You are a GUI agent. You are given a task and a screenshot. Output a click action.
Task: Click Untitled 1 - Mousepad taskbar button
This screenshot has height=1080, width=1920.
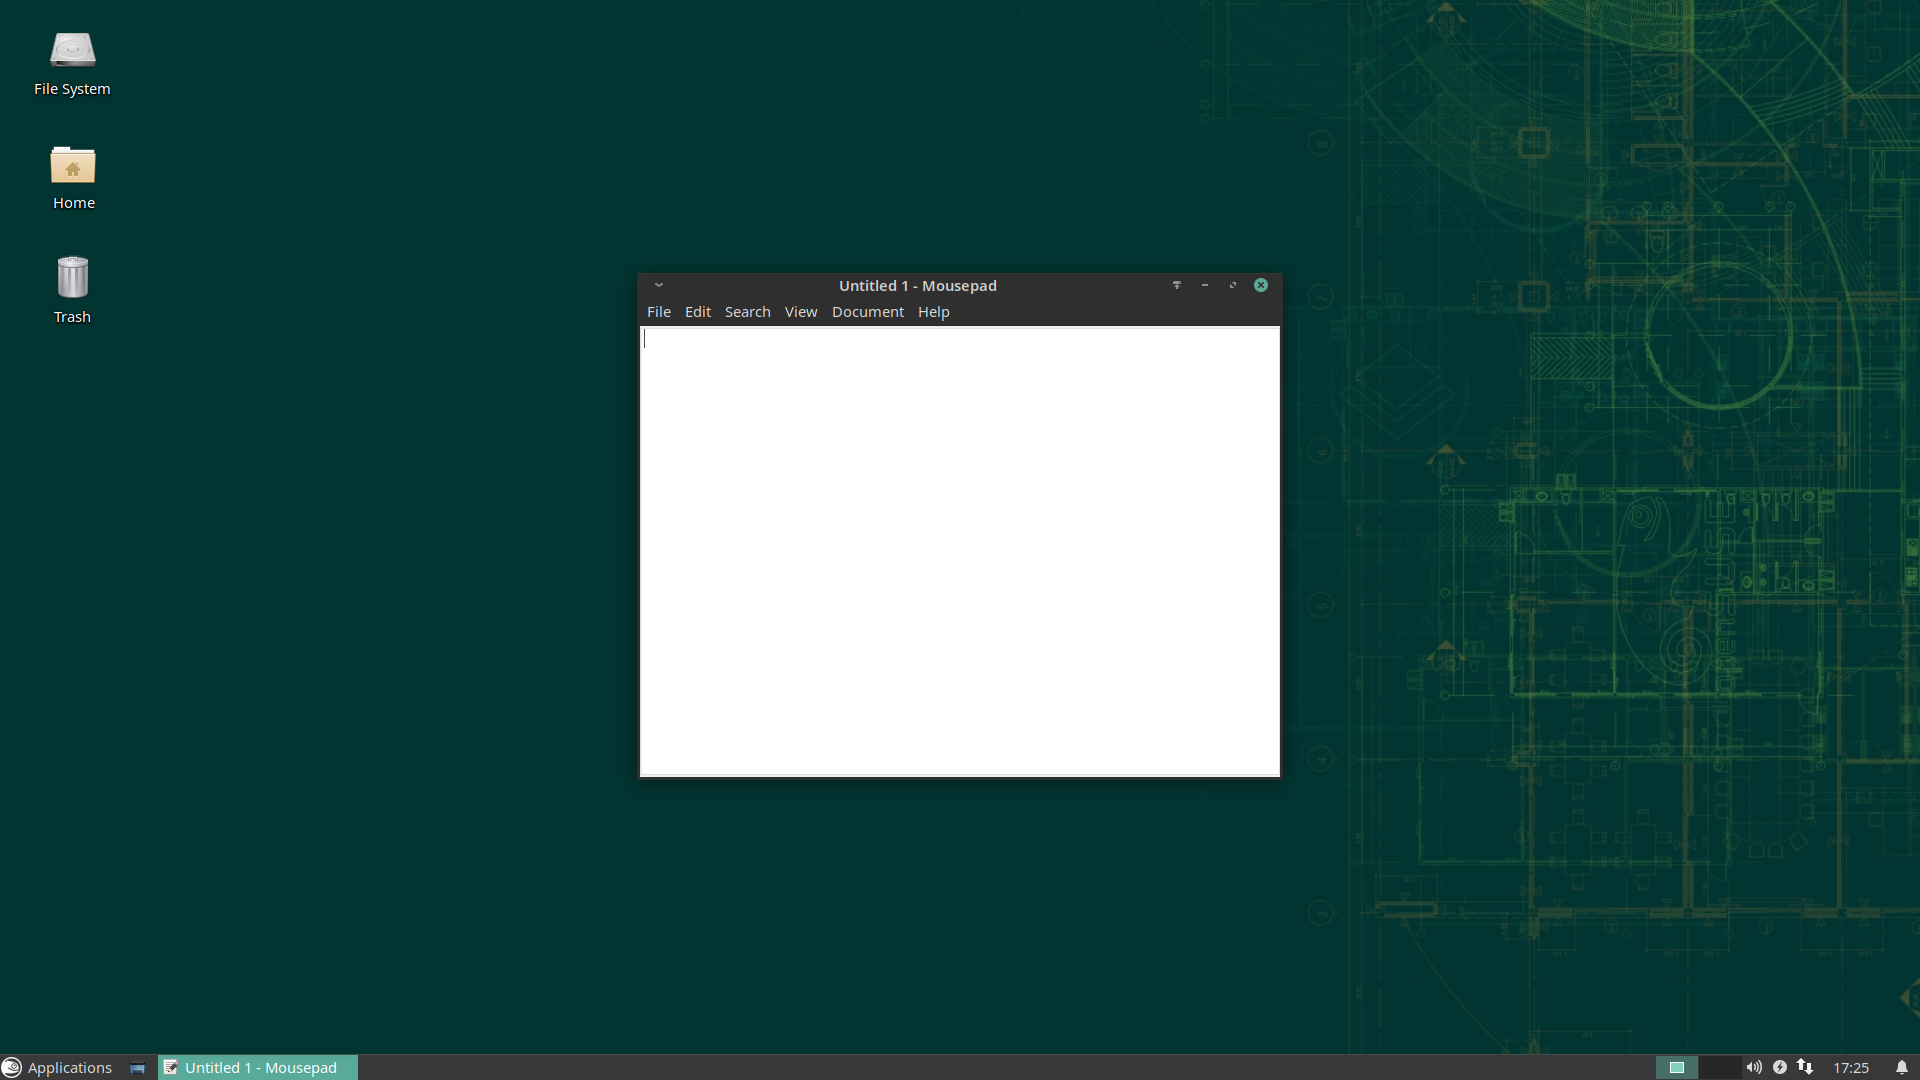[258, 1067]
